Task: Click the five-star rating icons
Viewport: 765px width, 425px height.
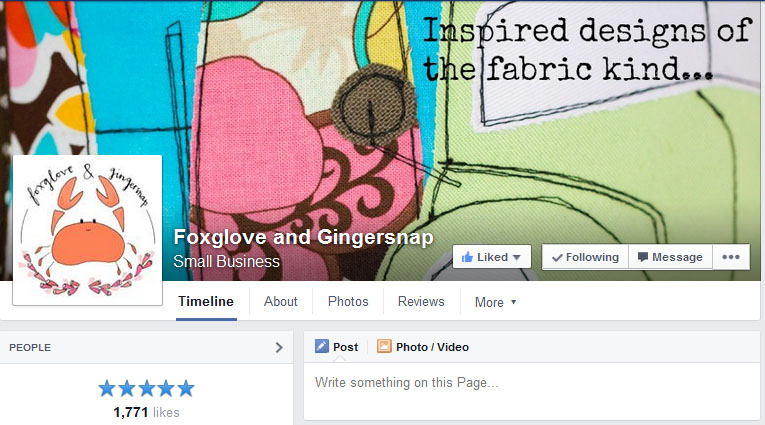Action: tap(146, 389)
